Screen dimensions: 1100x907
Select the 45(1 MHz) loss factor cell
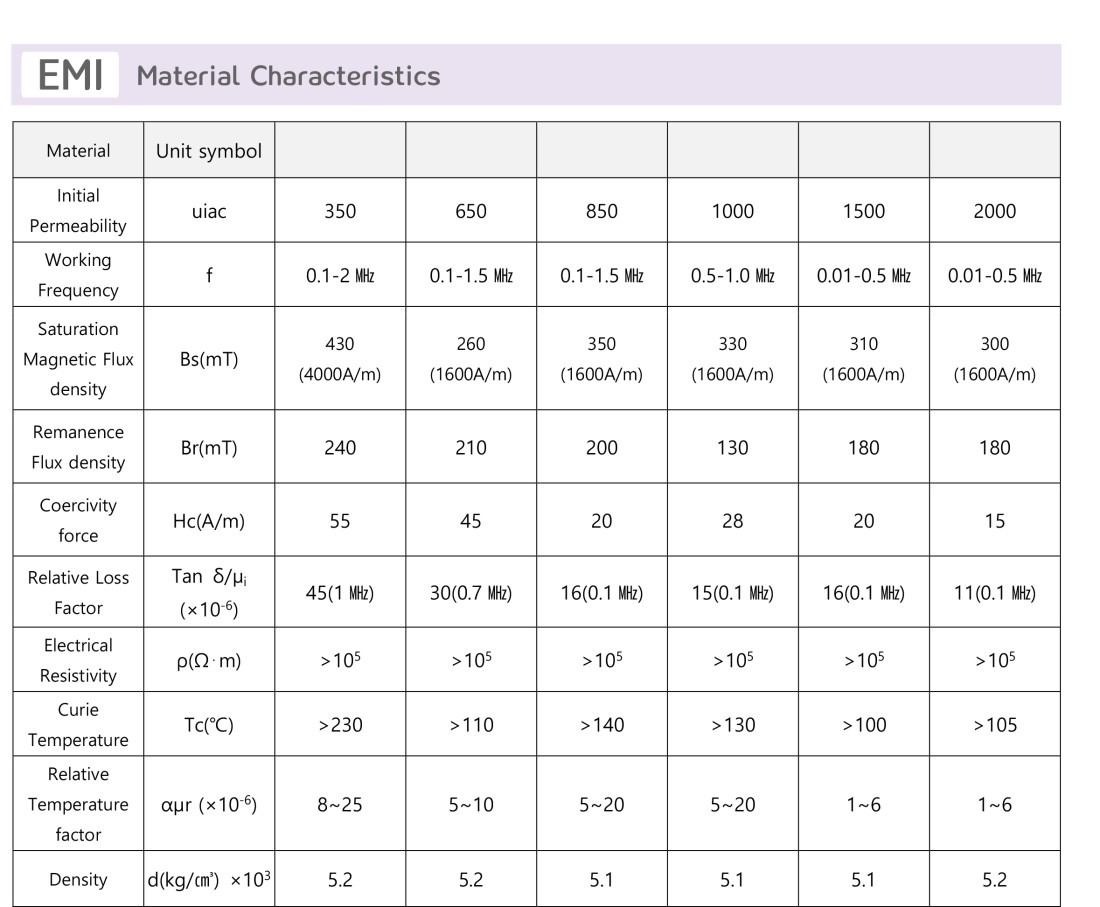tap(340, 593)
